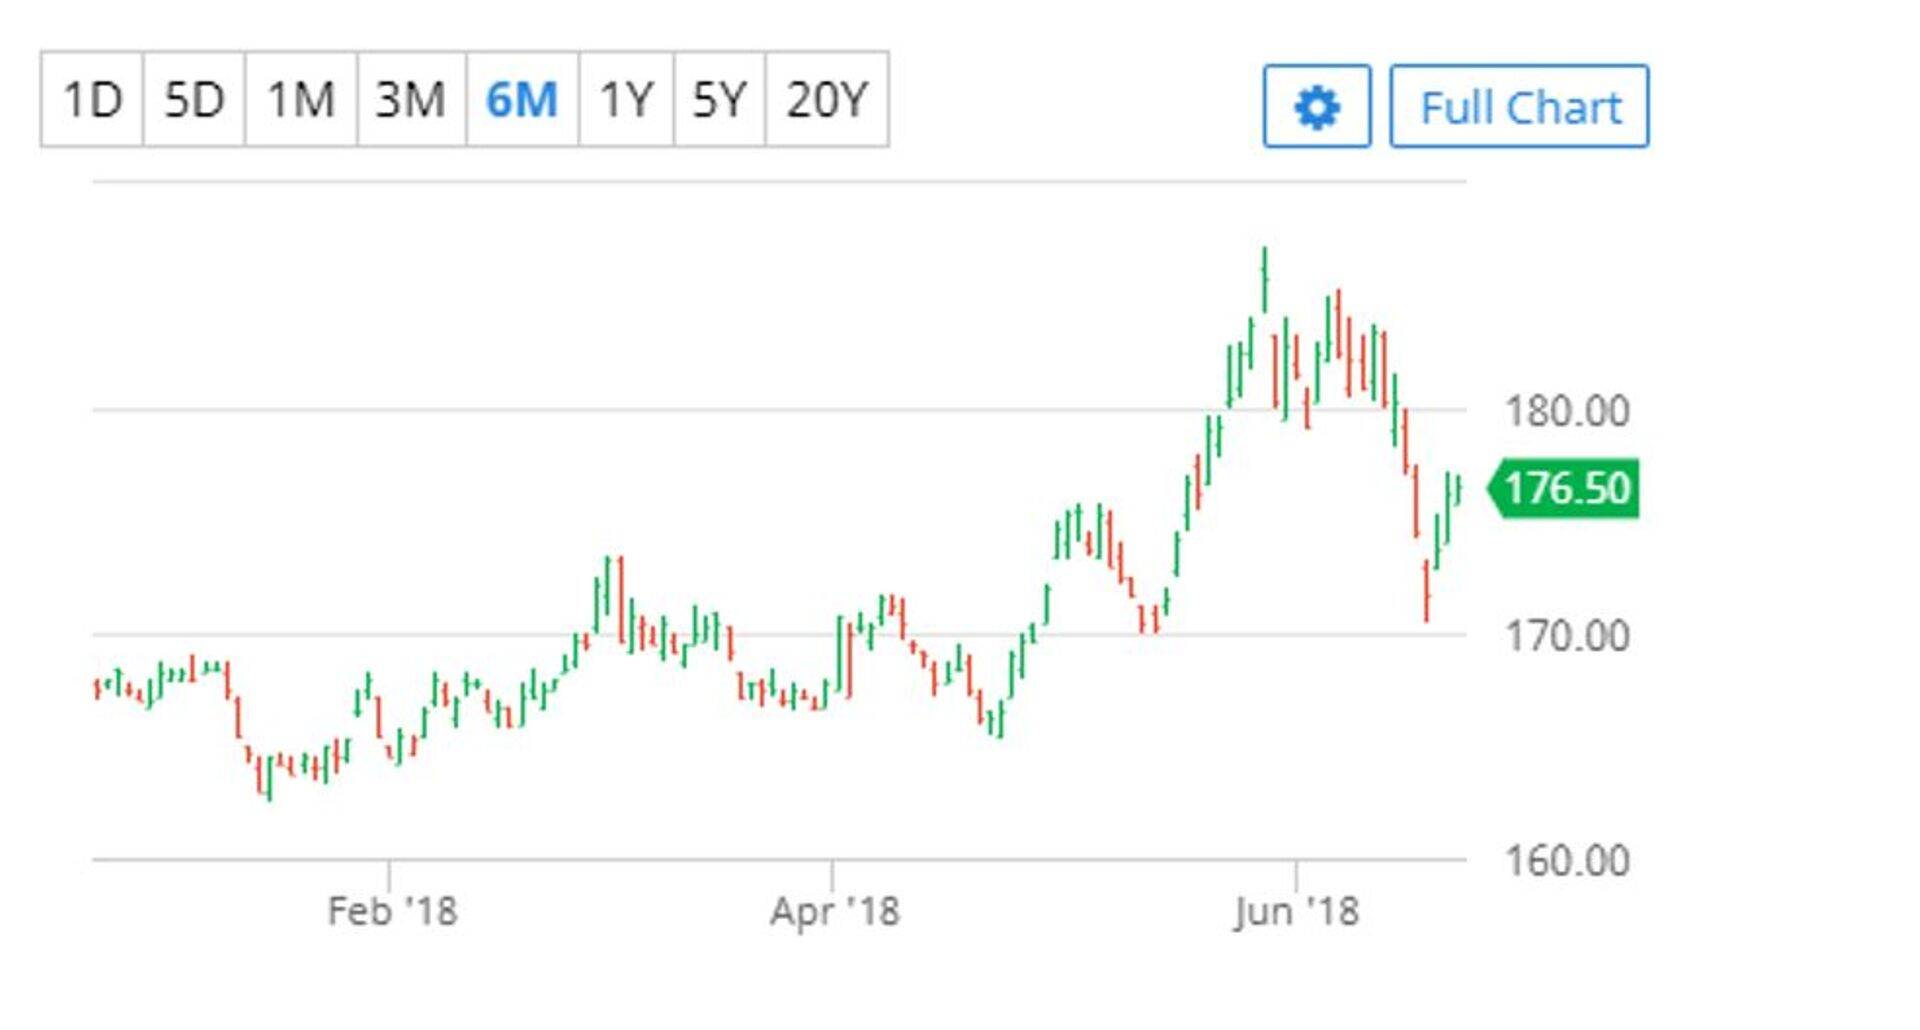This screenshot has width=1920, height=1030.
Task: View the 20Y time range
Action: tap(826, 100)
